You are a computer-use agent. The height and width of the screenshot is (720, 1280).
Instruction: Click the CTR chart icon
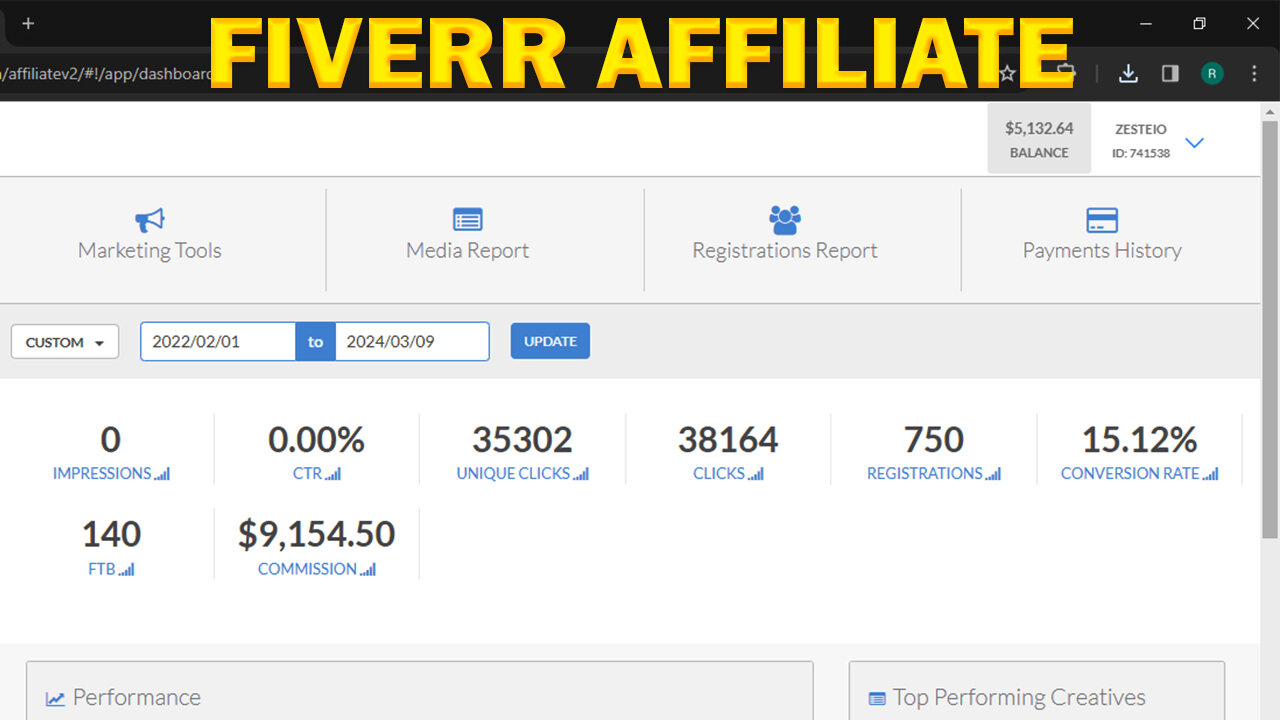click(333, 474)
